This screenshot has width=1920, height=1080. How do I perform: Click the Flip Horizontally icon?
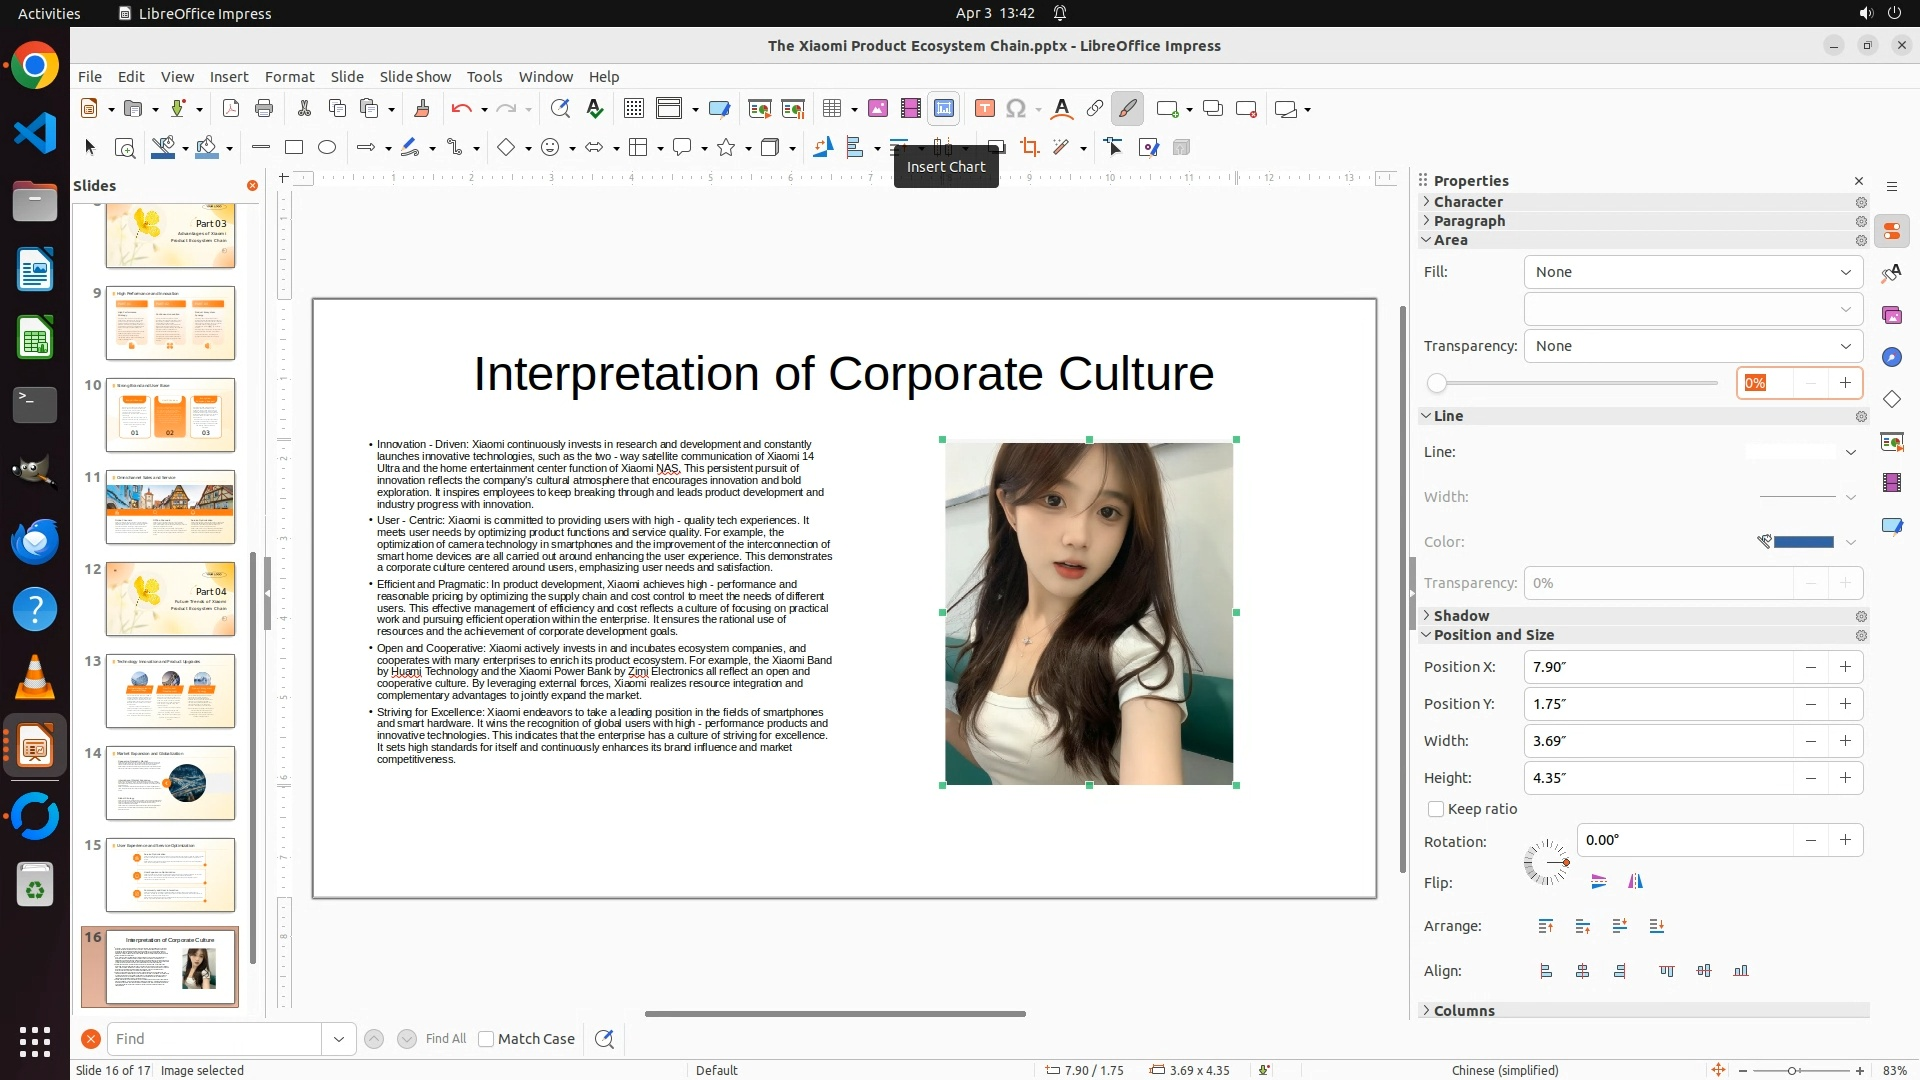(1635, 882)
